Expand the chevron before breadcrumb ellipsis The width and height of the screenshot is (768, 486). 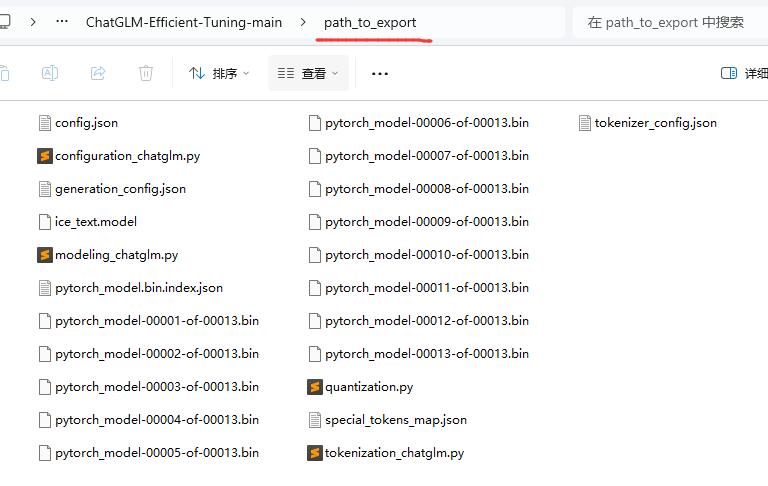33,22
